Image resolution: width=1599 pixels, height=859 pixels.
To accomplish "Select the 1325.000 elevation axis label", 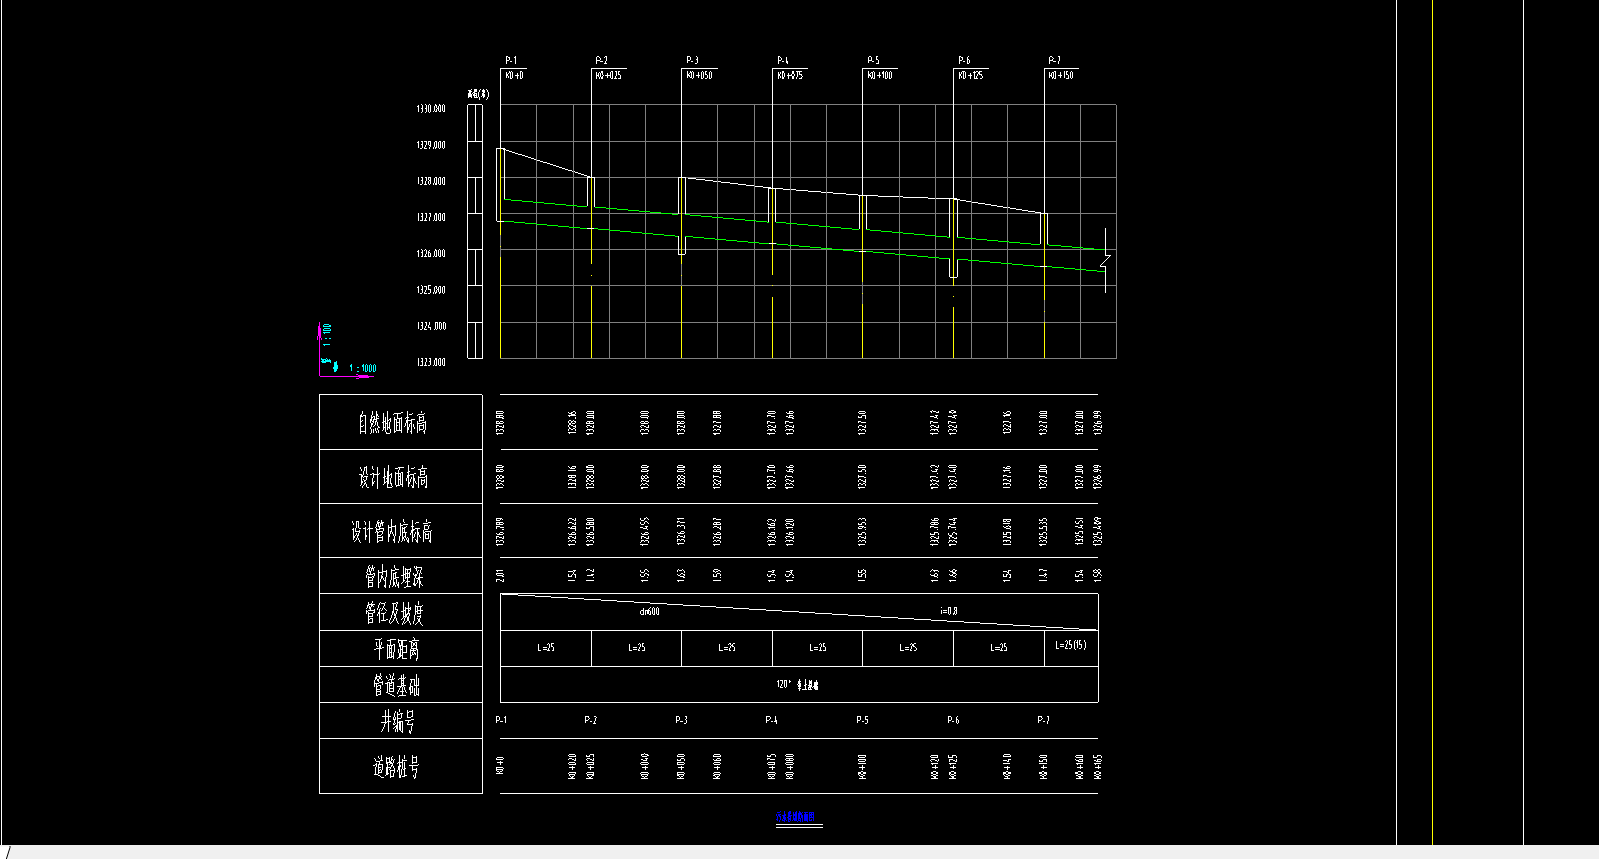I will (431, 290).
